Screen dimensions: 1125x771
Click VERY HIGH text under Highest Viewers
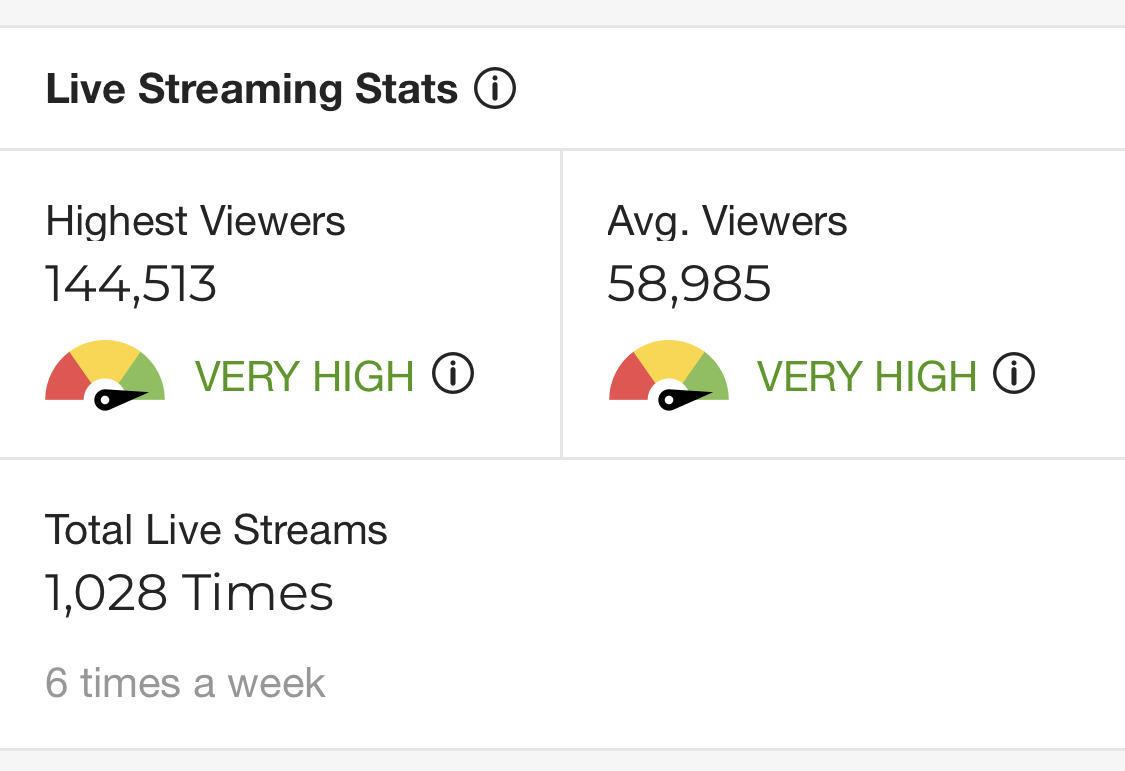point(304,377)
